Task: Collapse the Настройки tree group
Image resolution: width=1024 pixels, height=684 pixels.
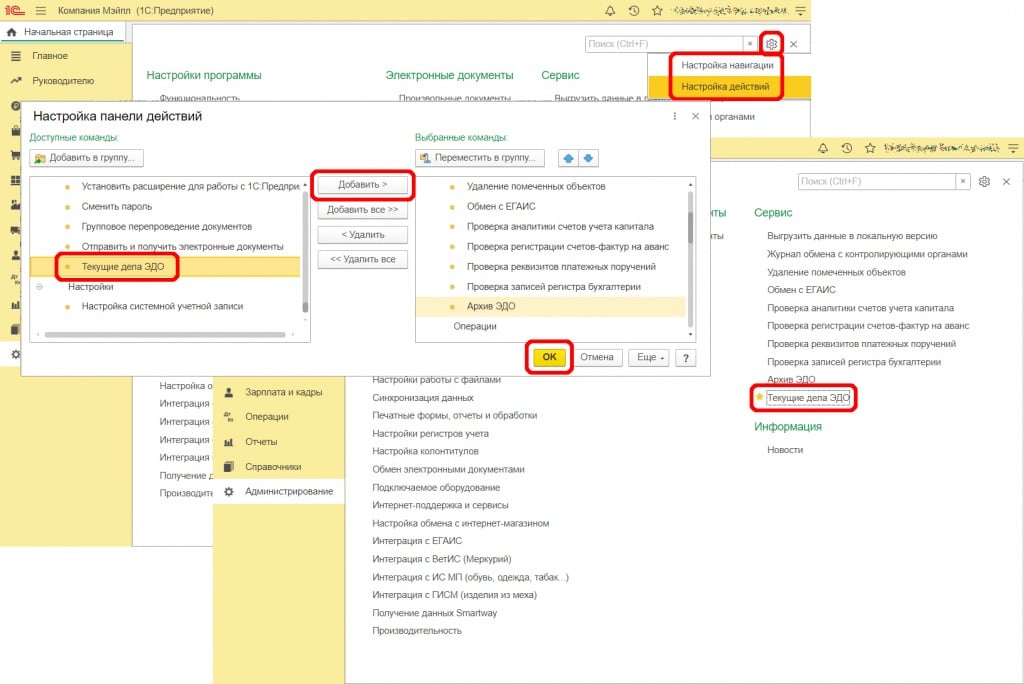Action: [x=40, y=287]
